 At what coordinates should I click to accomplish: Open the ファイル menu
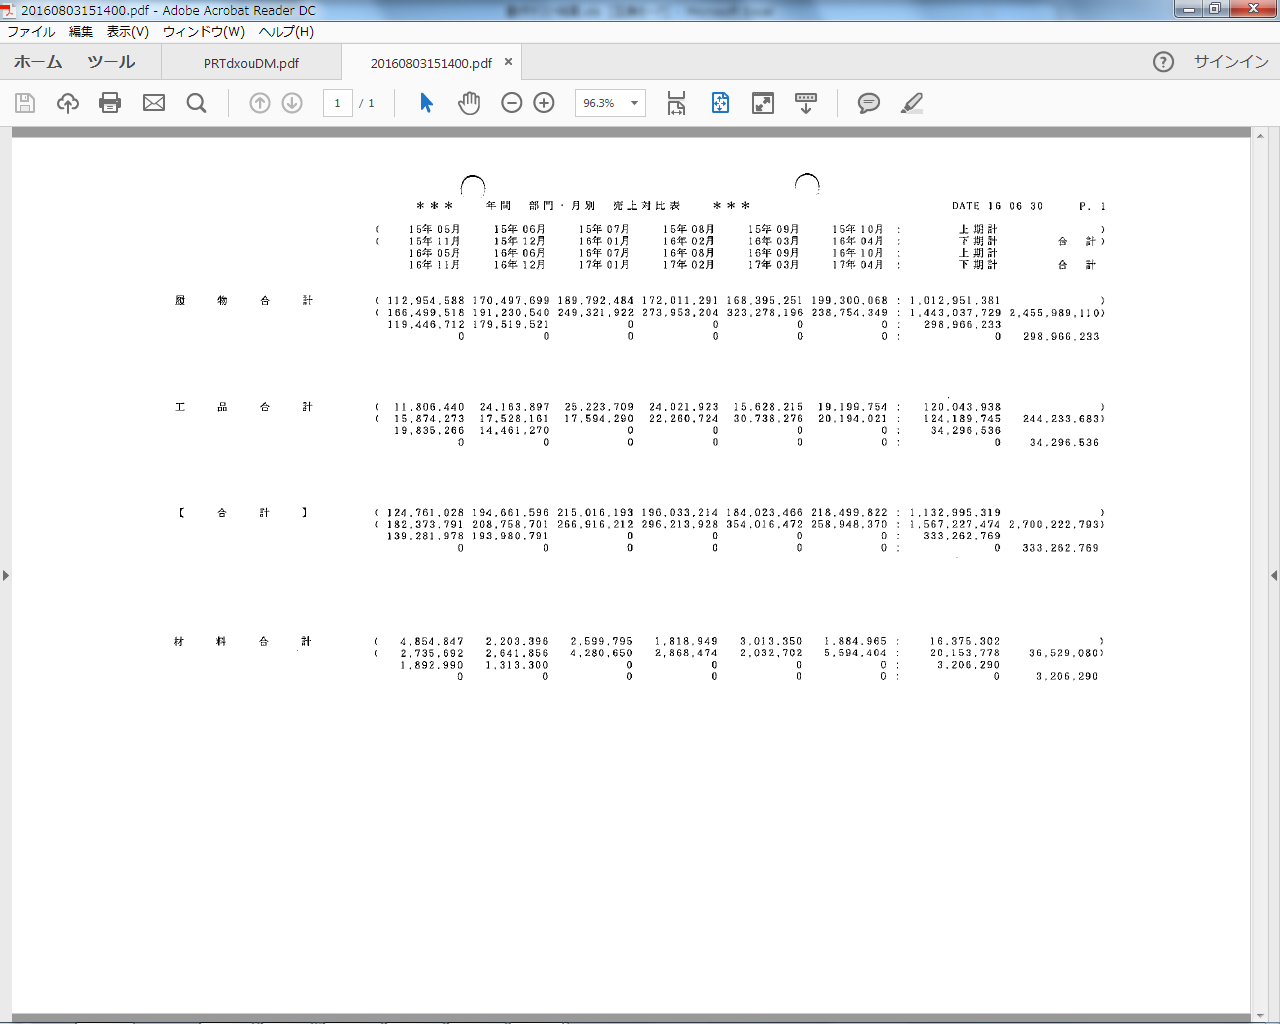tap(31, 32)
